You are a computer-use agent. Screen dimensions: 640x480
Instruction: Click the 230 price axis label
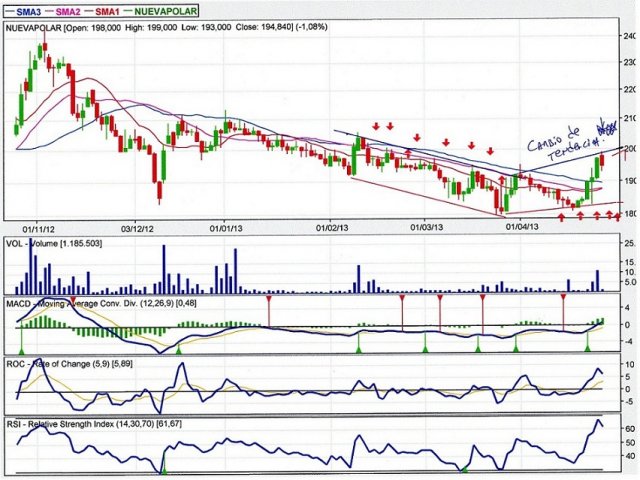[631, 62]
